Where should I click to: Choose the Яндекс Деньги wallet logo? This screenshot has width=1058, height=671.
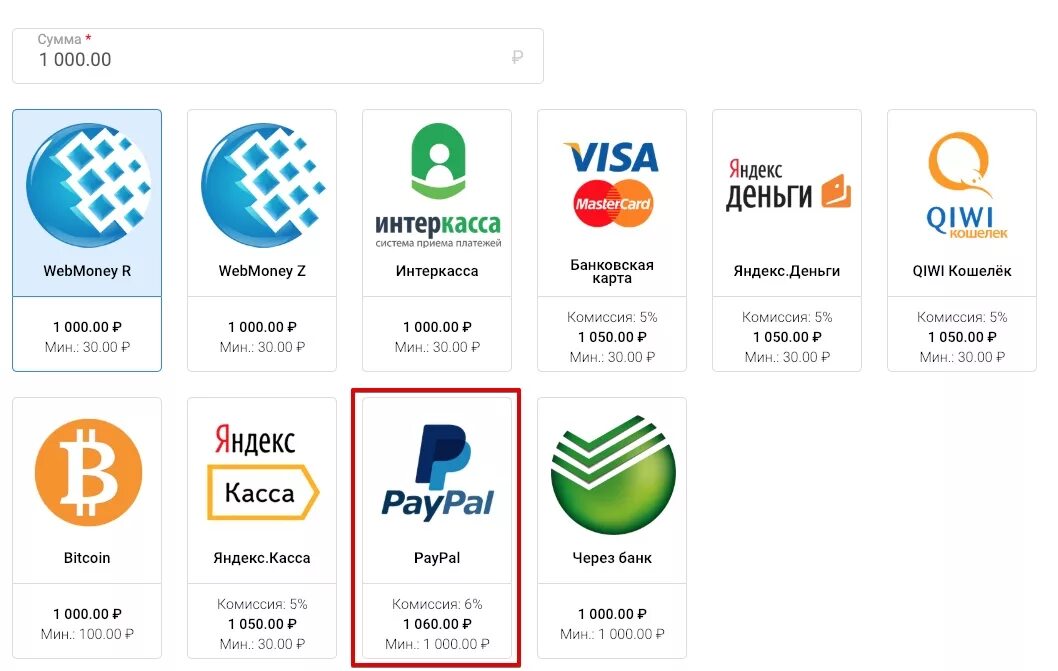[787, 186]
